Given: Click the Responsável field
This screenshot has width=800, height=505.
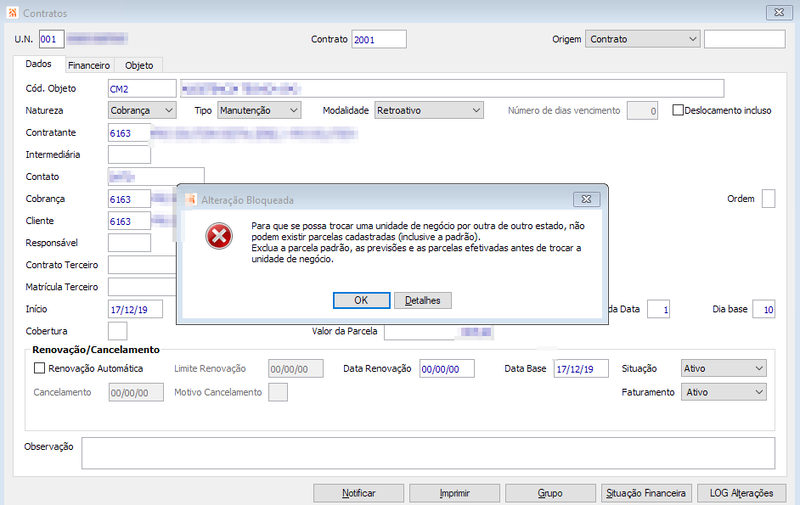Looking at the screenshot, I should click(x=130, y=243).
